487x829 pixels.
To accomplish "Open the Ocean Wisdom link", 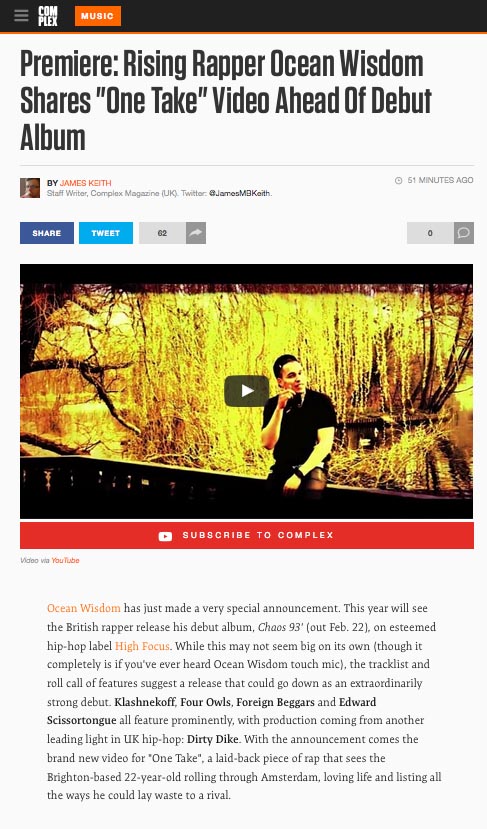I will pos(84,608).
